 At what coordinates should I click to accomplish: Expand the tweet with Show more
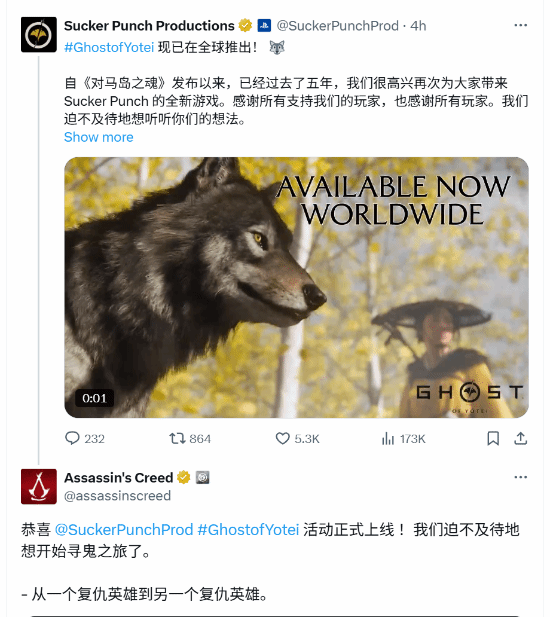99,137
